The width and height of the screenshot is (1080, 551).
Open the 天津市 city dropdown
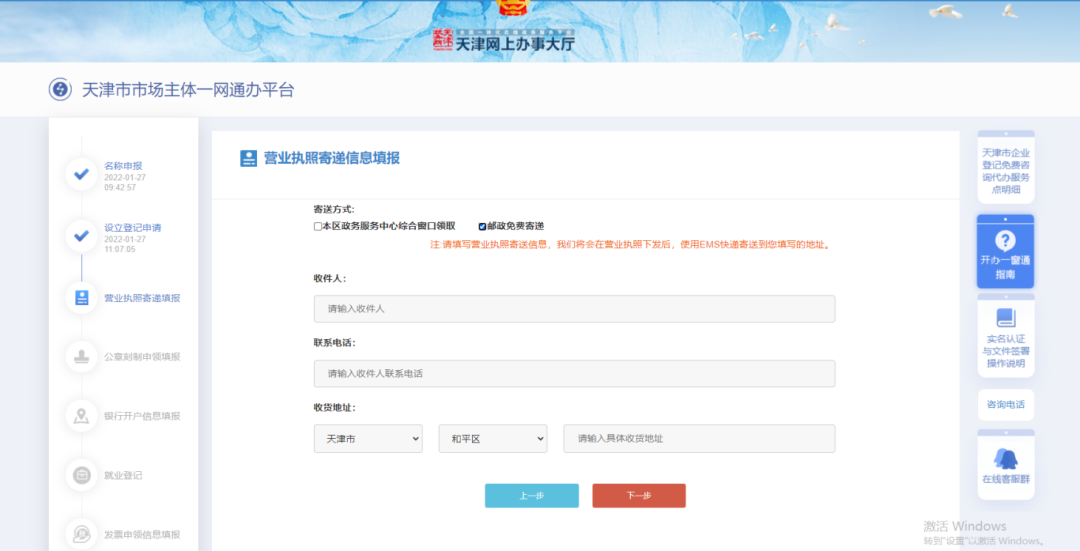368,439
